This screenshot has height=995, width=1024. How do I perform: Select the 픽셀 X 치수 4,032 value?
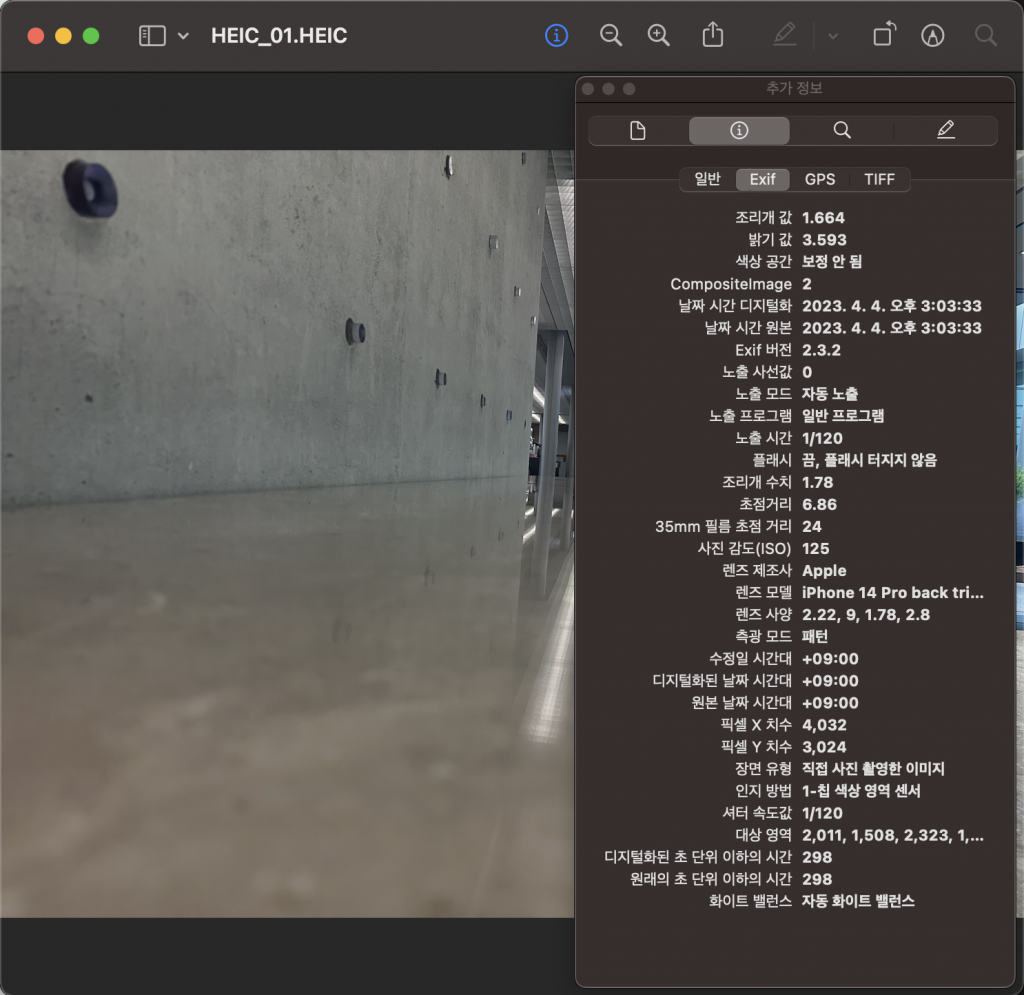pyautogui.click(x=824, y=725)
